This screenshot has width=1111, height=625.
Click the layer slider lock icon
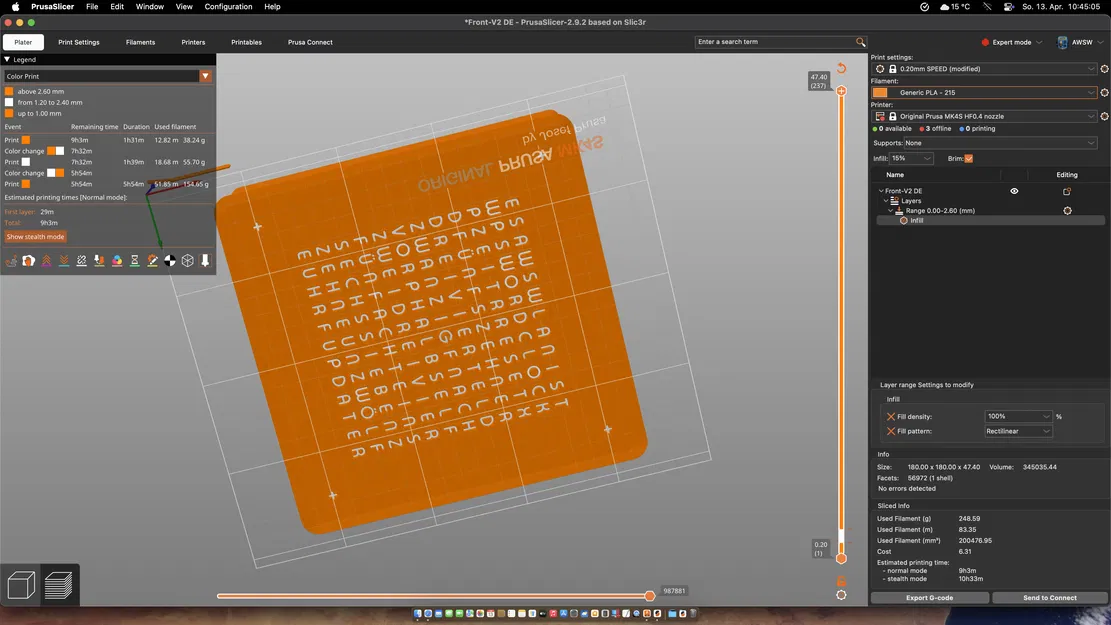click(841, 581)
